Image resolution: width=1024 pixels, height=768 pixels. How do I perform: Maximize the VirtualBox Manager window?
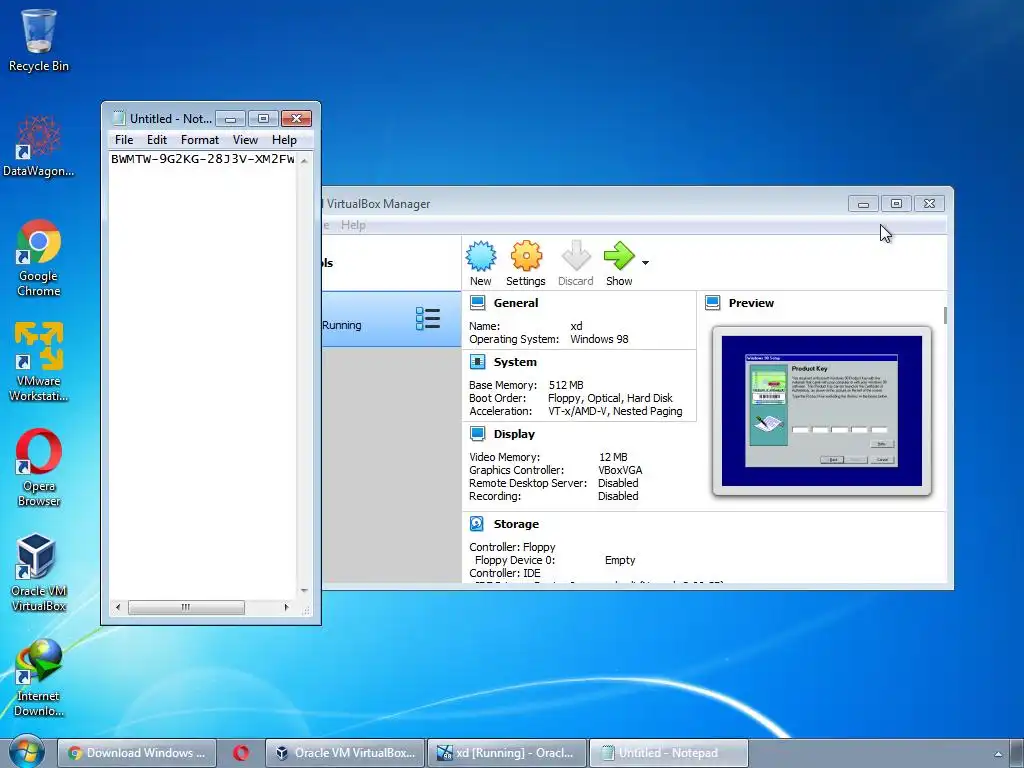point(896,204)
